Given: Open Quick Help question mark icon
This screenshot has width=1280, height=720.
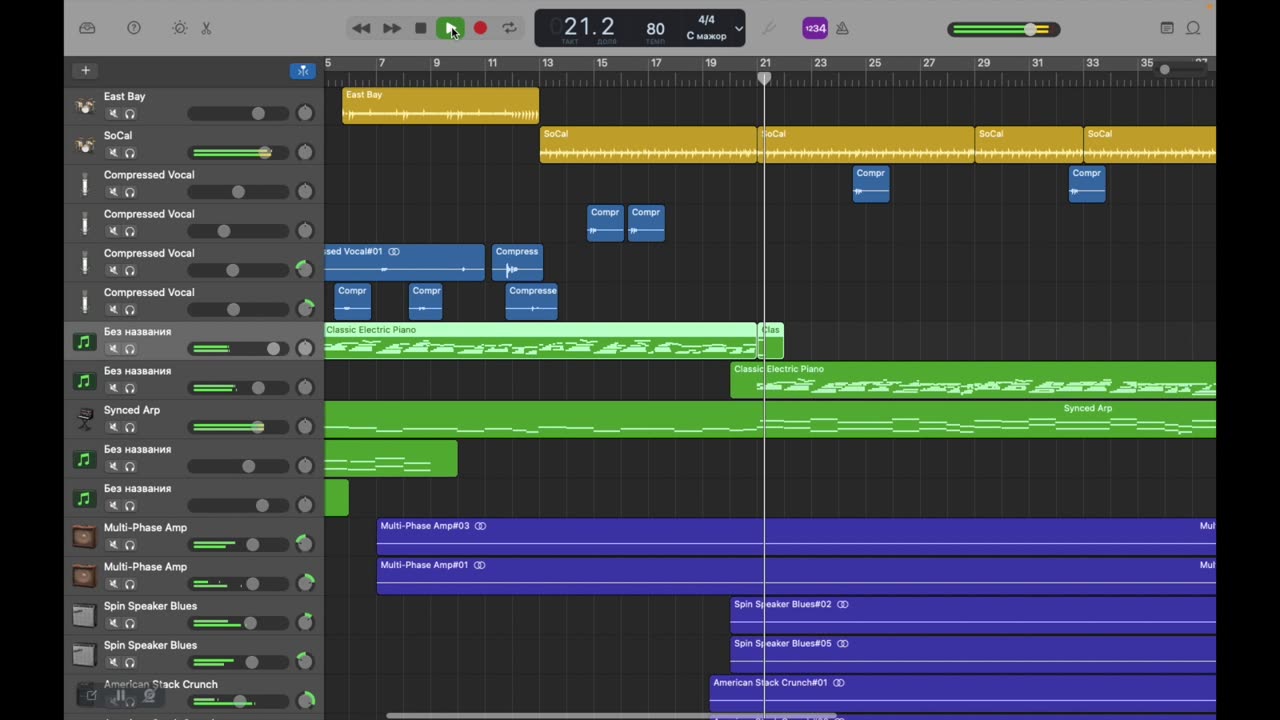Looking at the screenshot, I should 134,28.
